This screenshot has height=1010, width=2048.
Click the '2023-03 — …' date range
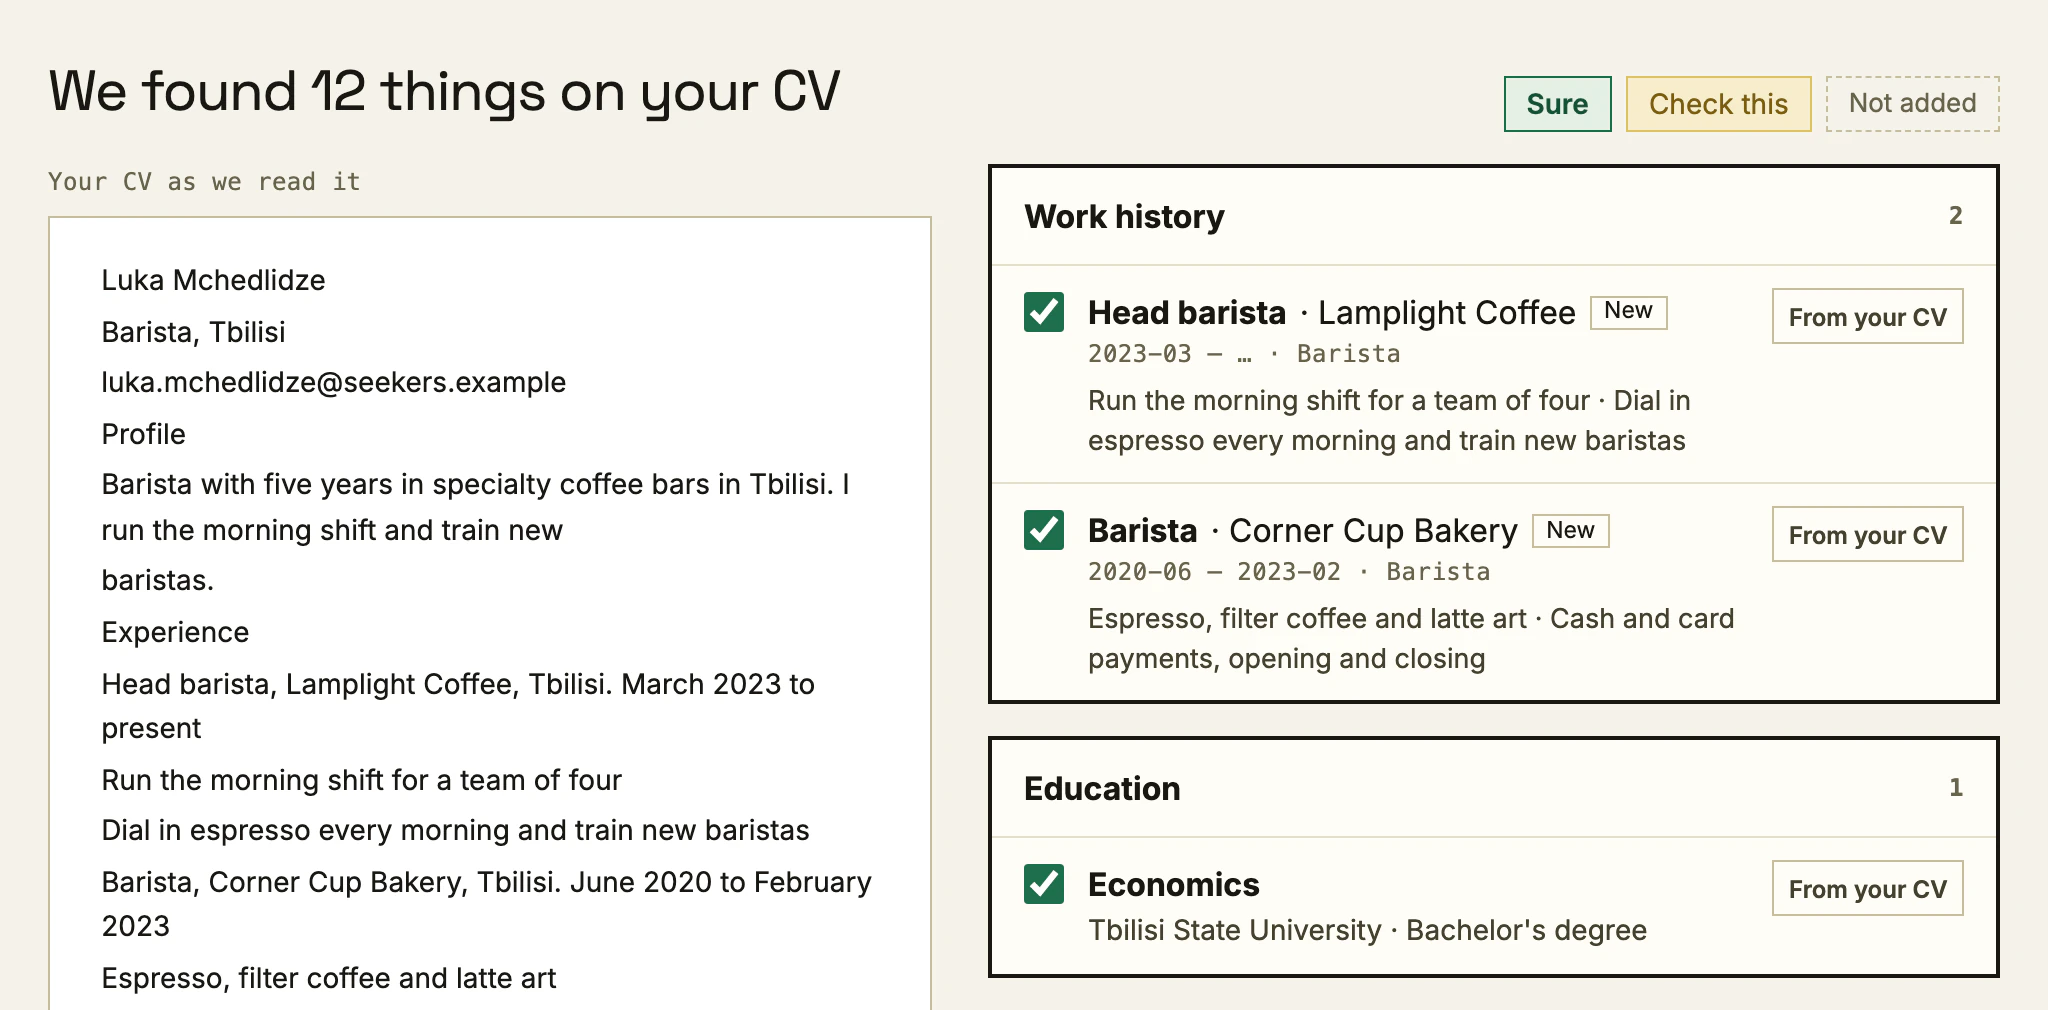(x=1169, y=354)
